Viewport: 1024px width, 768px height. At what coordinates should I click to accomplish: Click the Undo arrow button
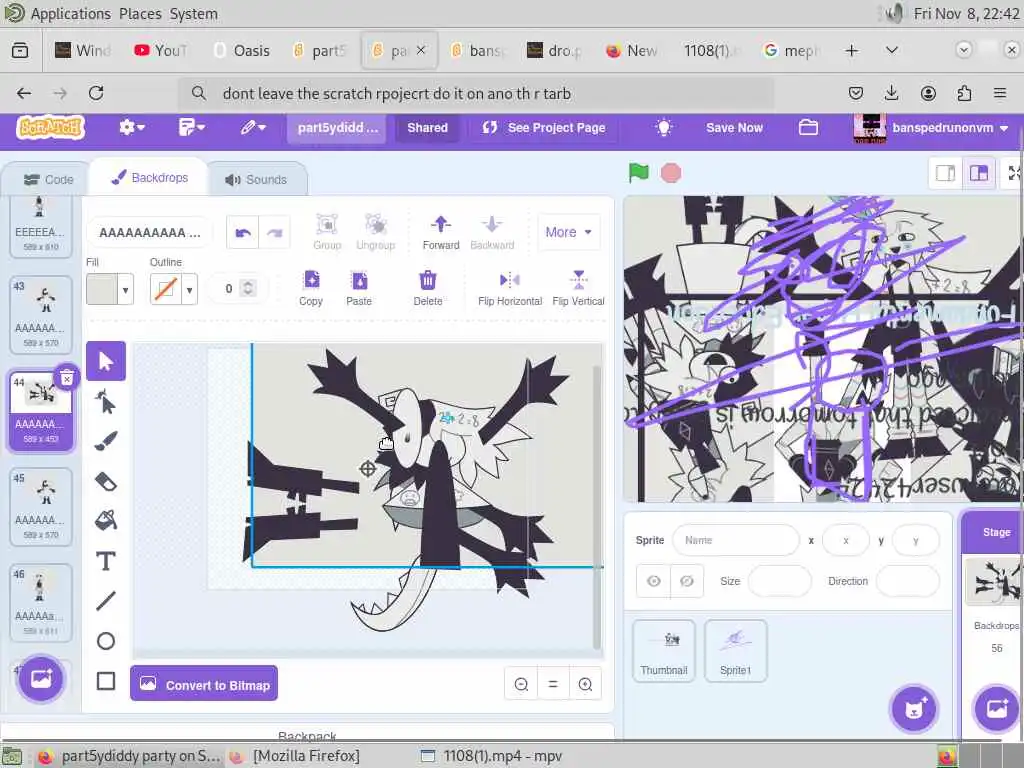243,232
